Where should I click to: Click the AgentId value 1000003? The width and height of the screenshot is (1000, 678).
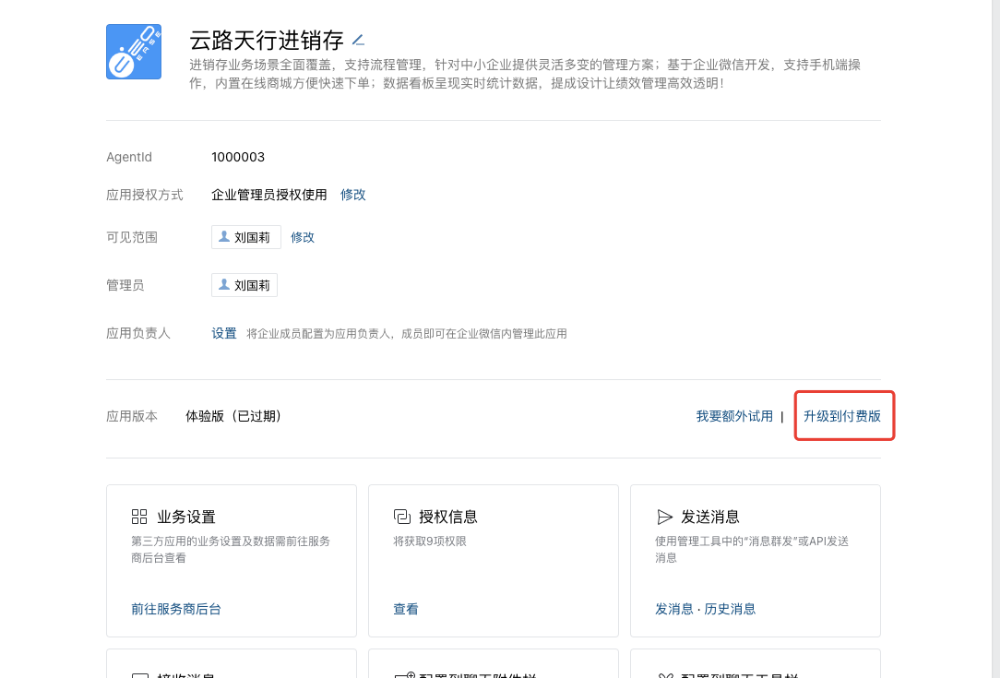pyautogui.click(x=238, y=157)
